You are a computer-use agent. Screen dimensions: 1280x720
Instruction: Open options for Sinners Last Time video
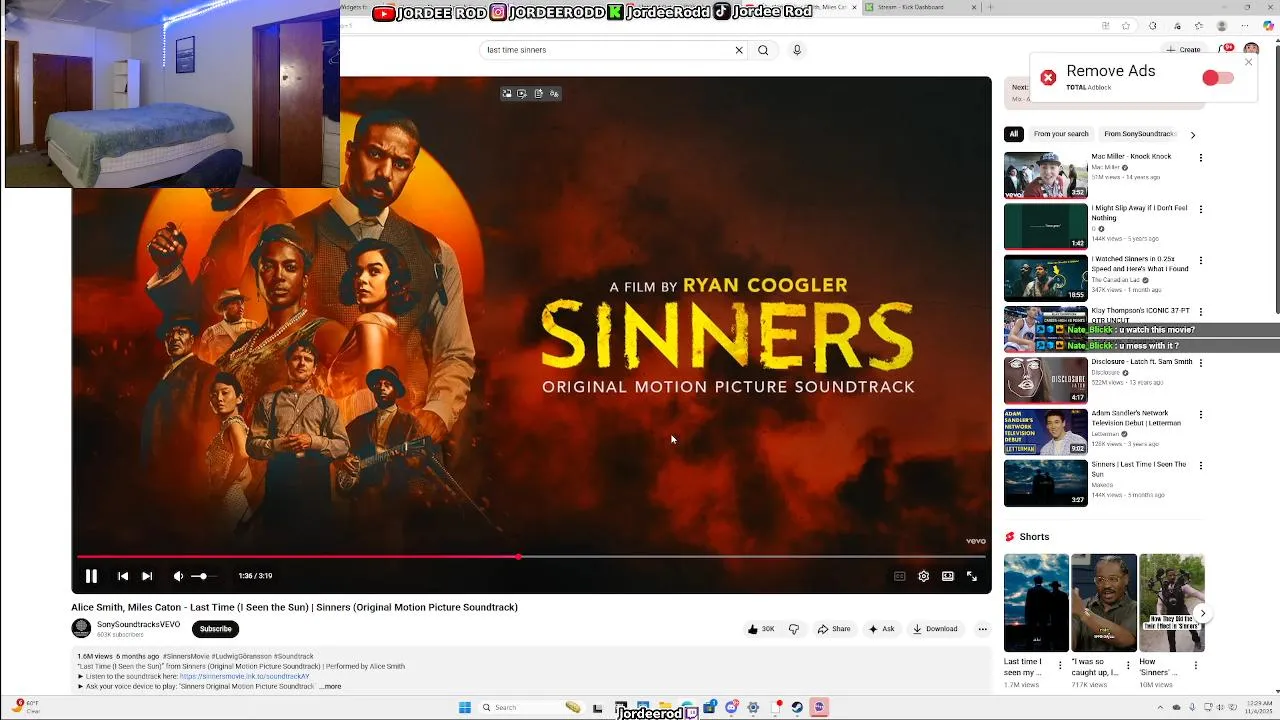point(1201,465)
